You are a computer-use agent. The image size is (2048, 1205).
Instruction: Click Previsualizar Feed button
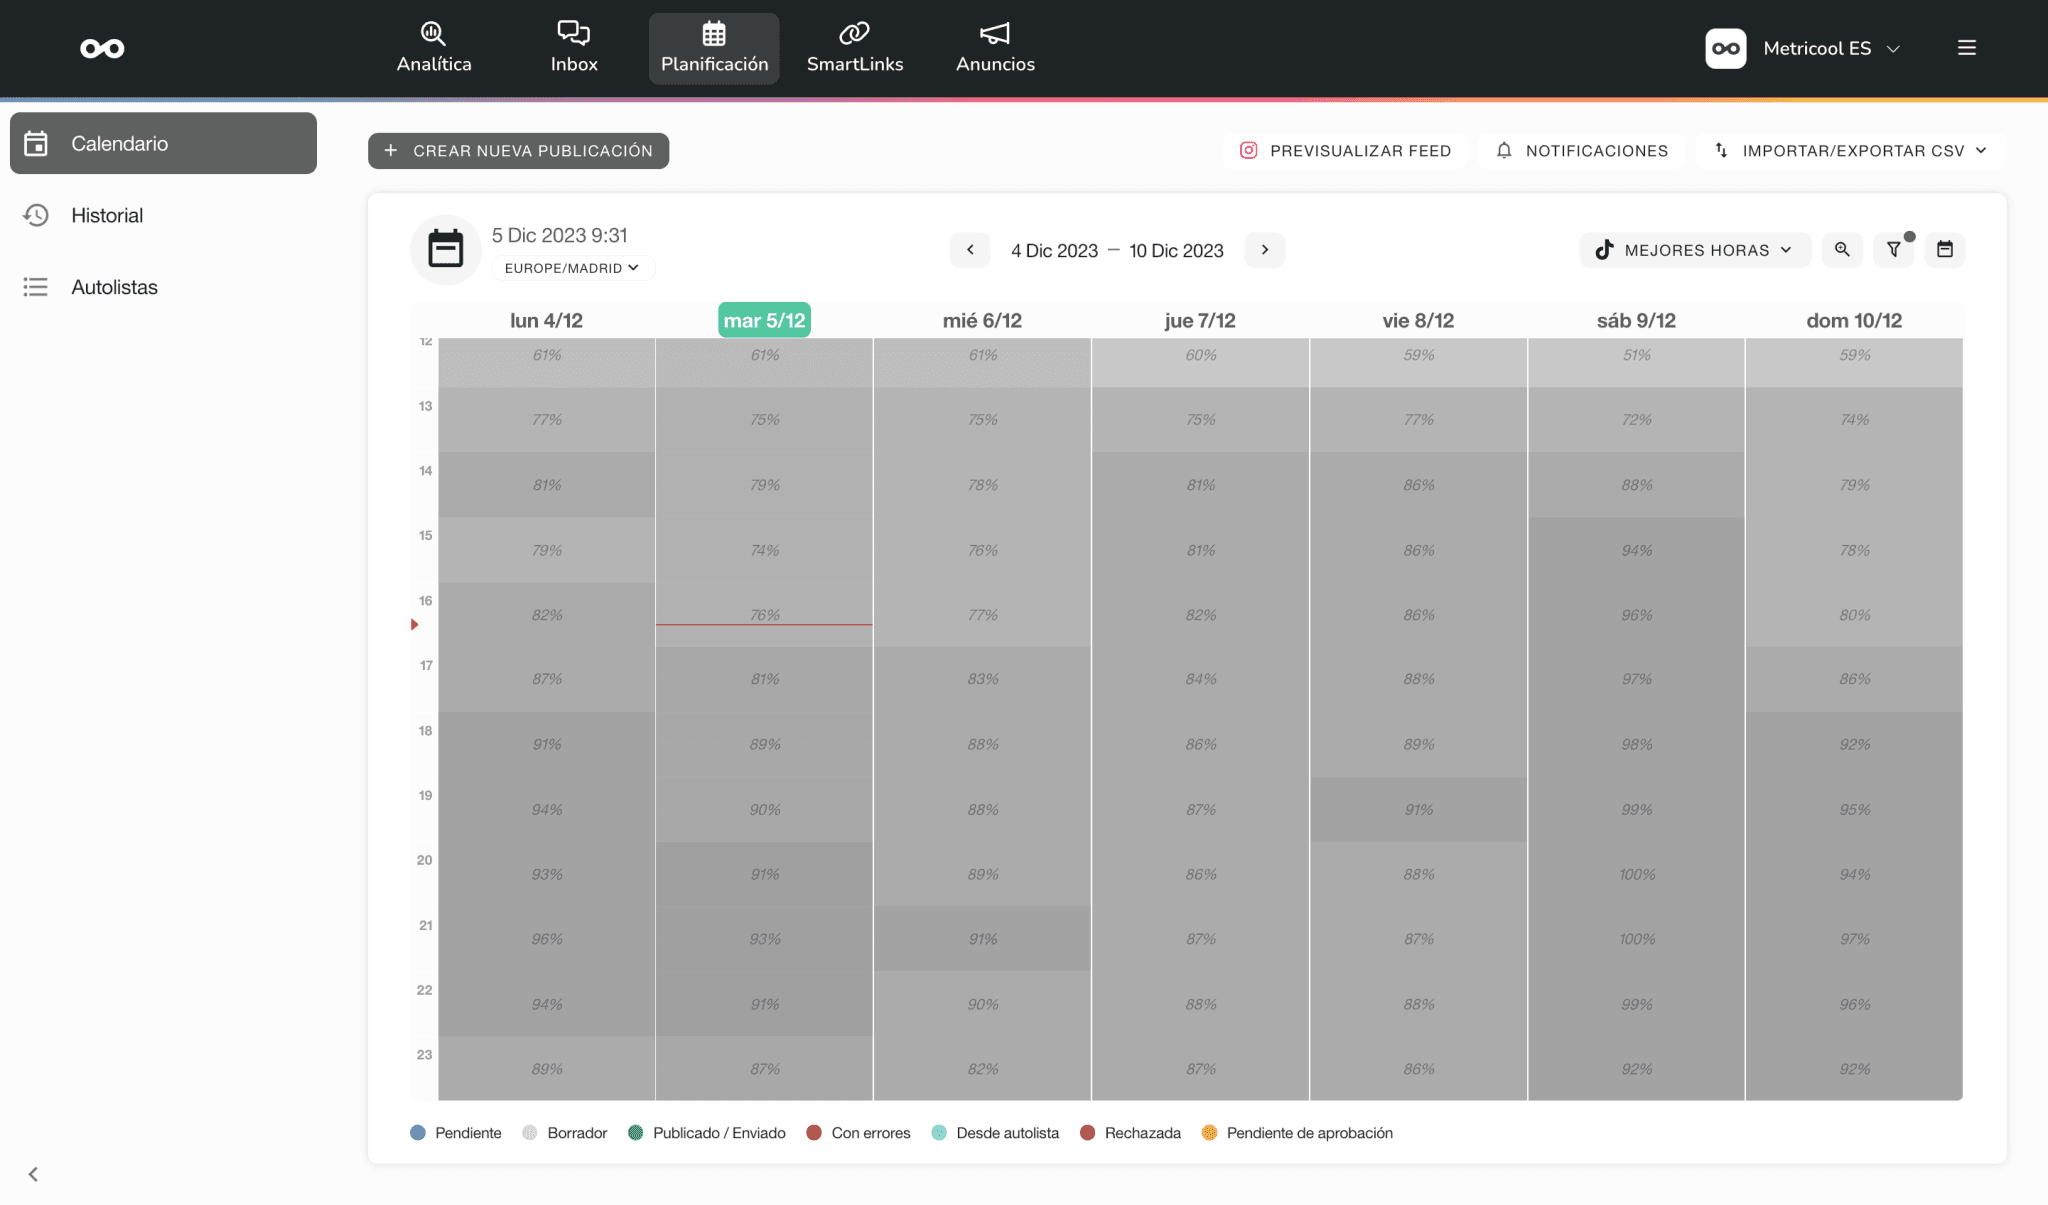point(1346,151)
